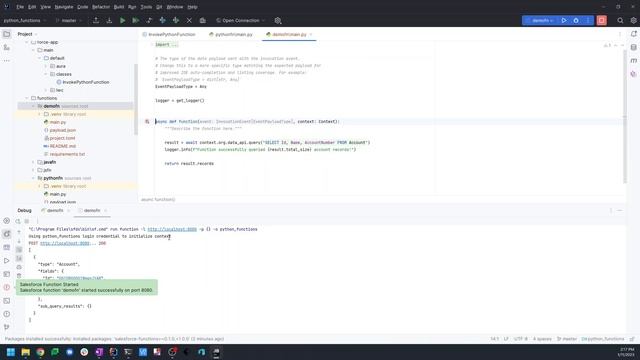The image size is (640, 360).
Task: Open the Navigate menu
Action: pos(64,7)
